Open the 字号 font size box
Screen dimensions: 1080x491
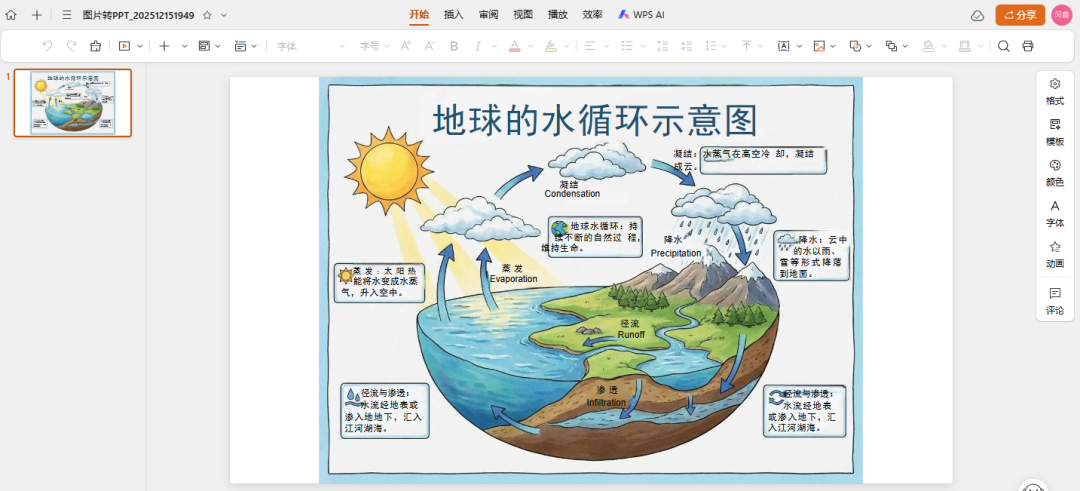tap(374, 46)
